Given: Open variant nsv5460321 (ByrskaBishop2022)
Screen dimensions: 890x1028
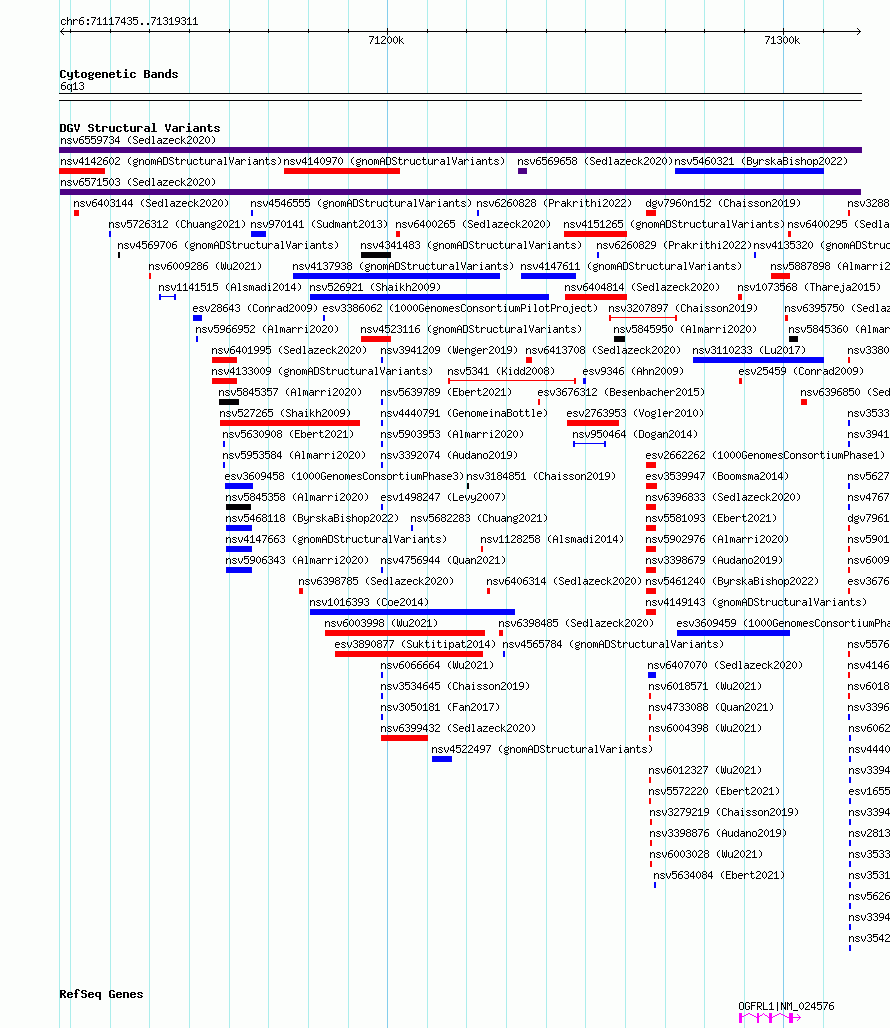Looking at the screenshot, I should 761,161.
